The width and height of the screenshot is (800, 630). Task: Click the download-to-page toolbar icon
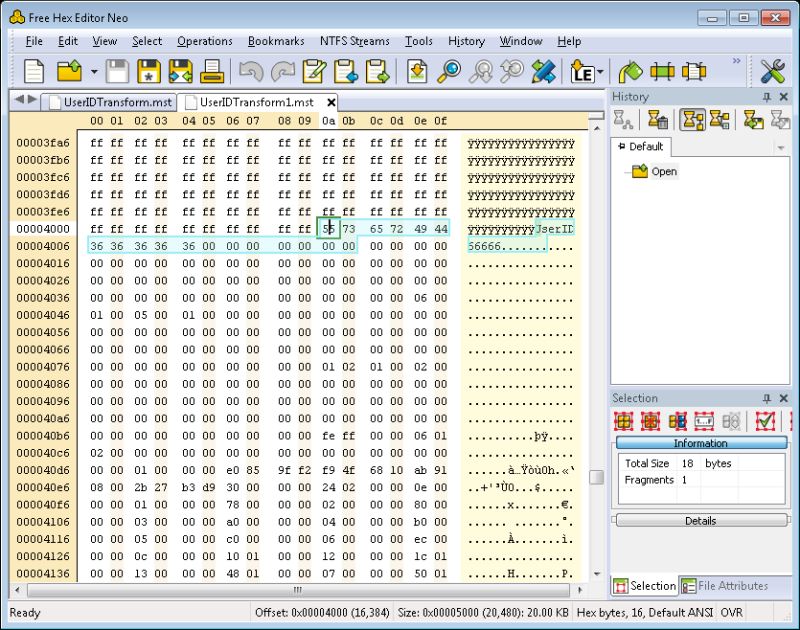pyautogui.click(x=417, y=71)
